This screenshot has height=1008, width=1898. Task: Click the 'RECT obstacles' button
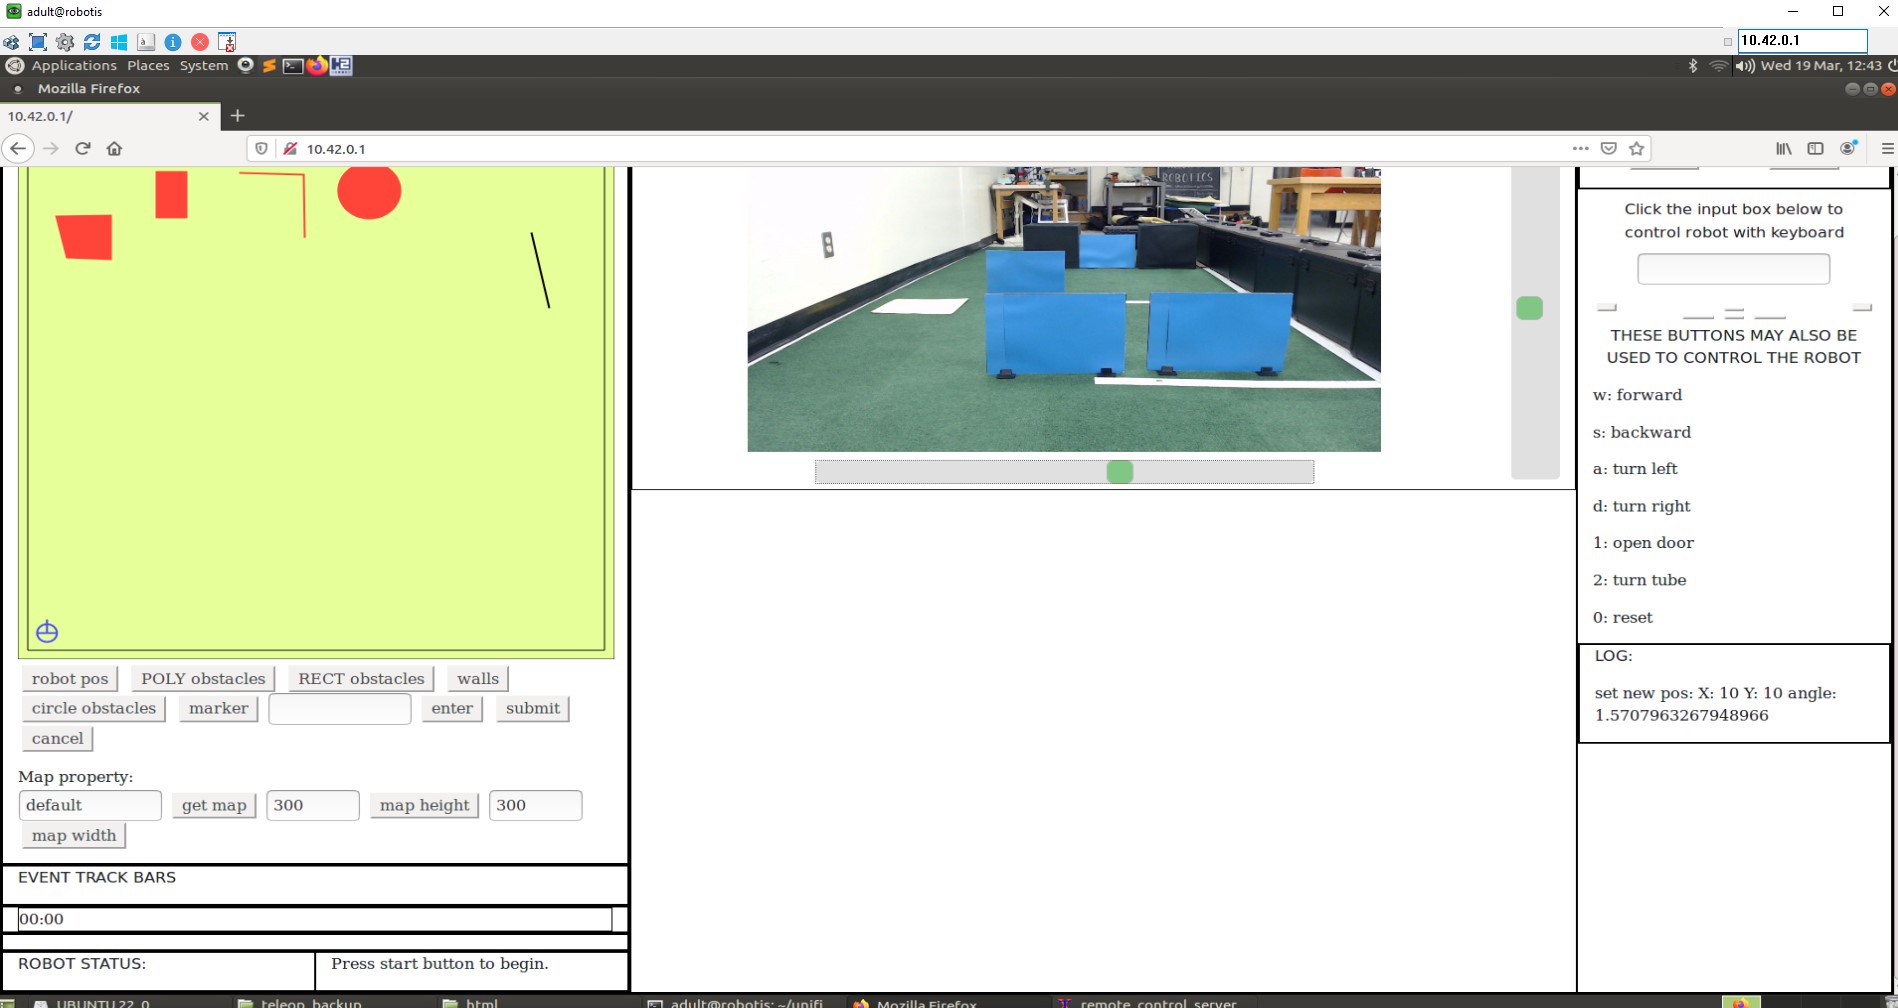pyautogui.click(x=361, y=679)
